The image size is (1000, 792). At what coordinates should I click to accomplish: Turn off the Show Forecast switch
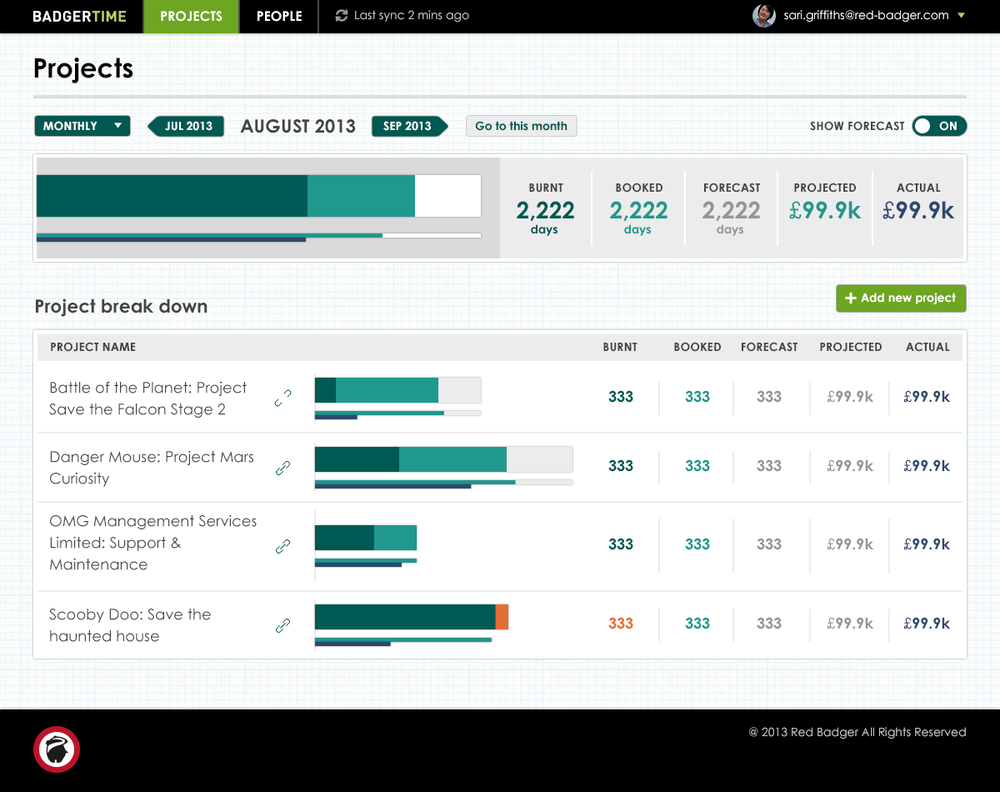pyautogui.click(x=939, y=126)
